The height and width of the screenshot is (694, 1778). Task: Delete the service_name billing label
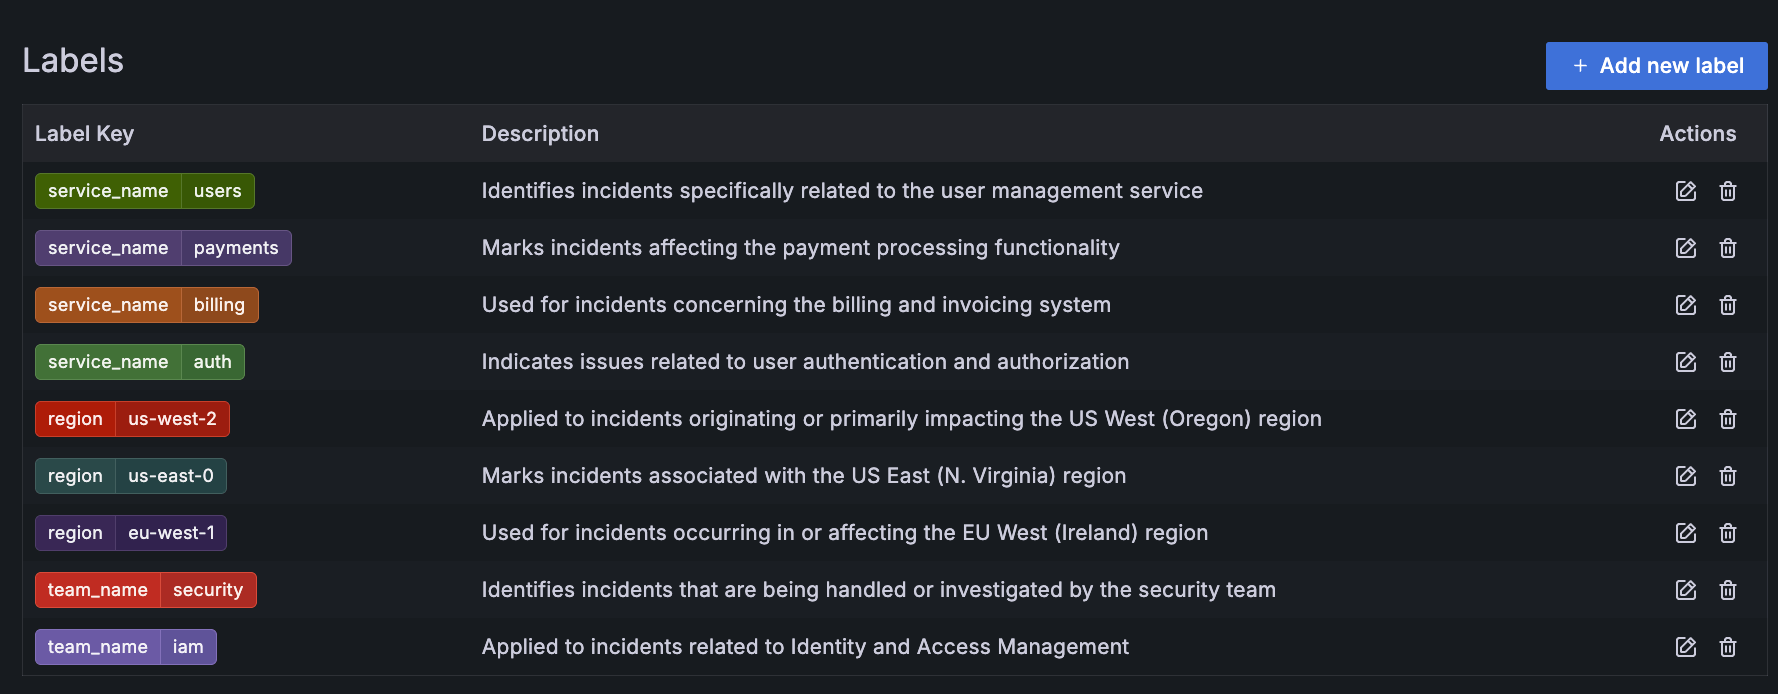(x=1728, y=305)
